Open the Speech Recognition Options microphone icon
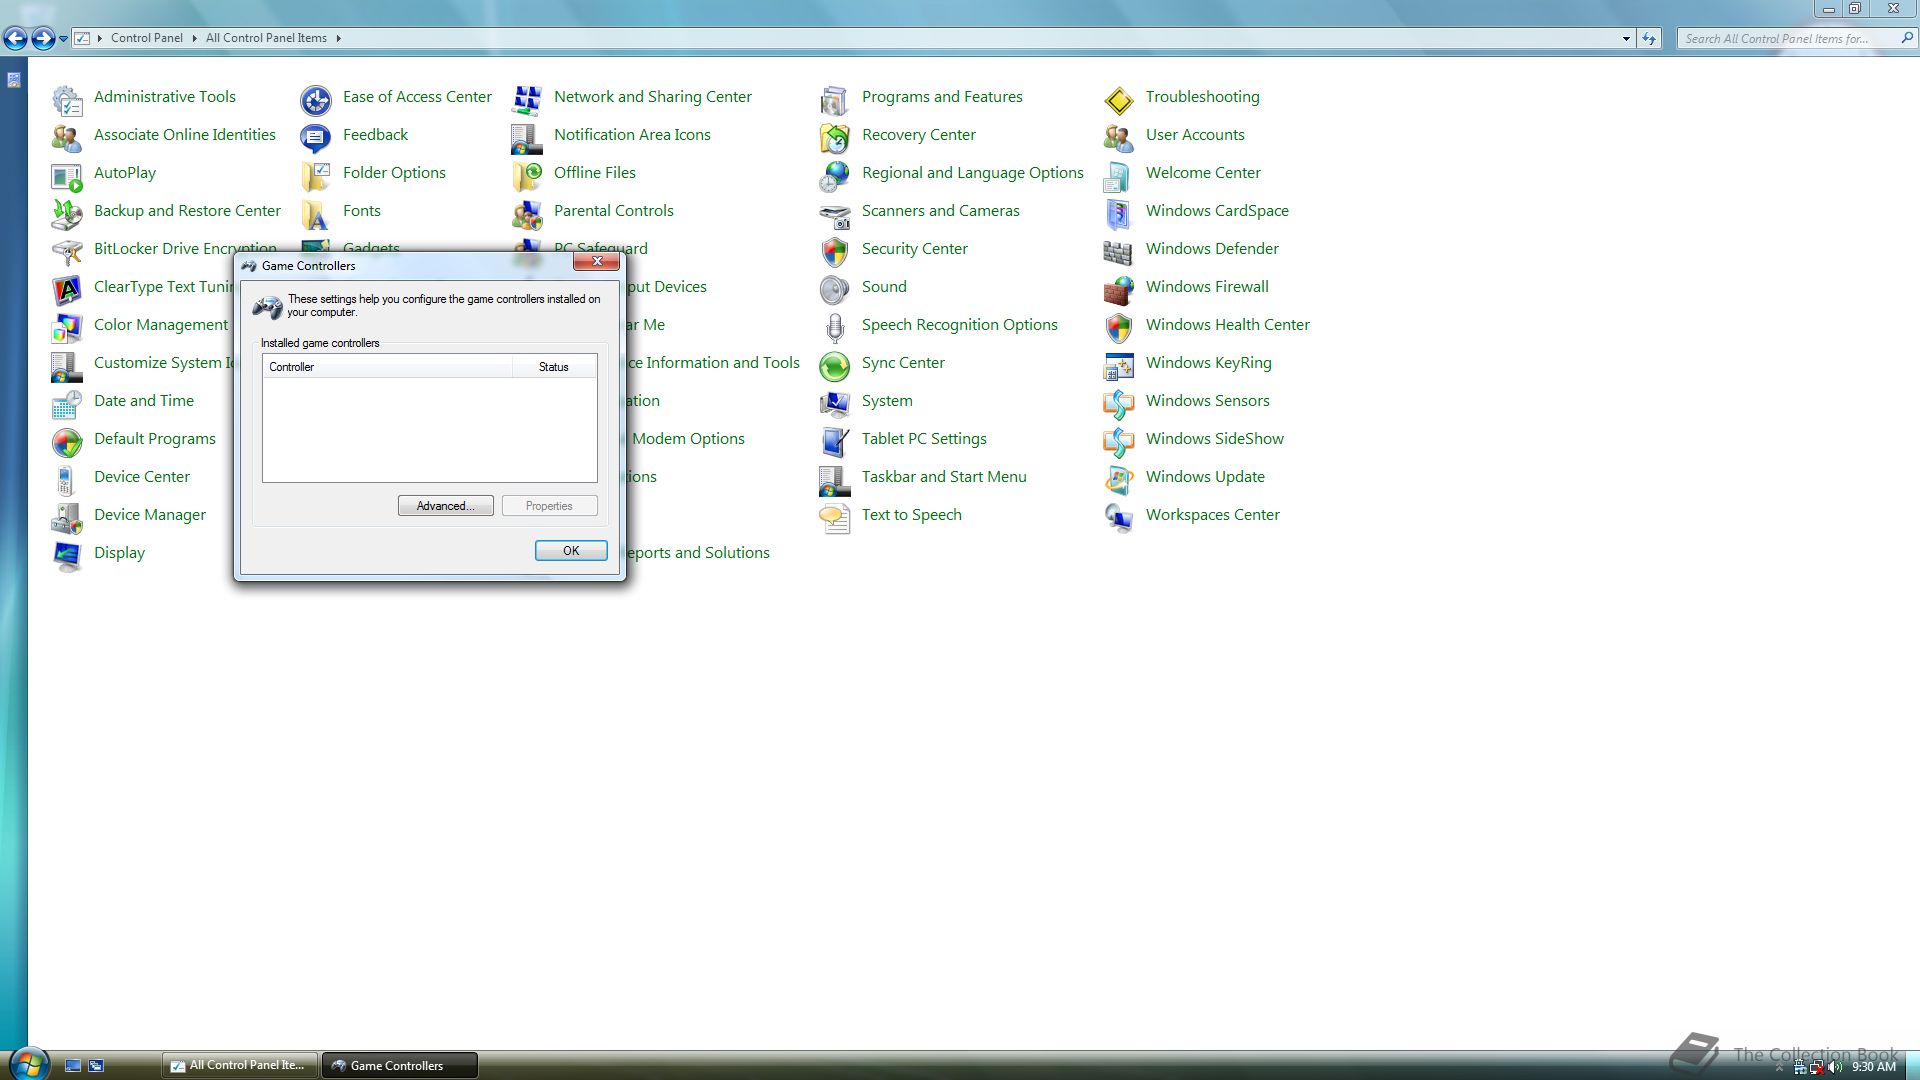This screenshot has width=1920, height=1080. pyautogui.click(x=835, y=328)
